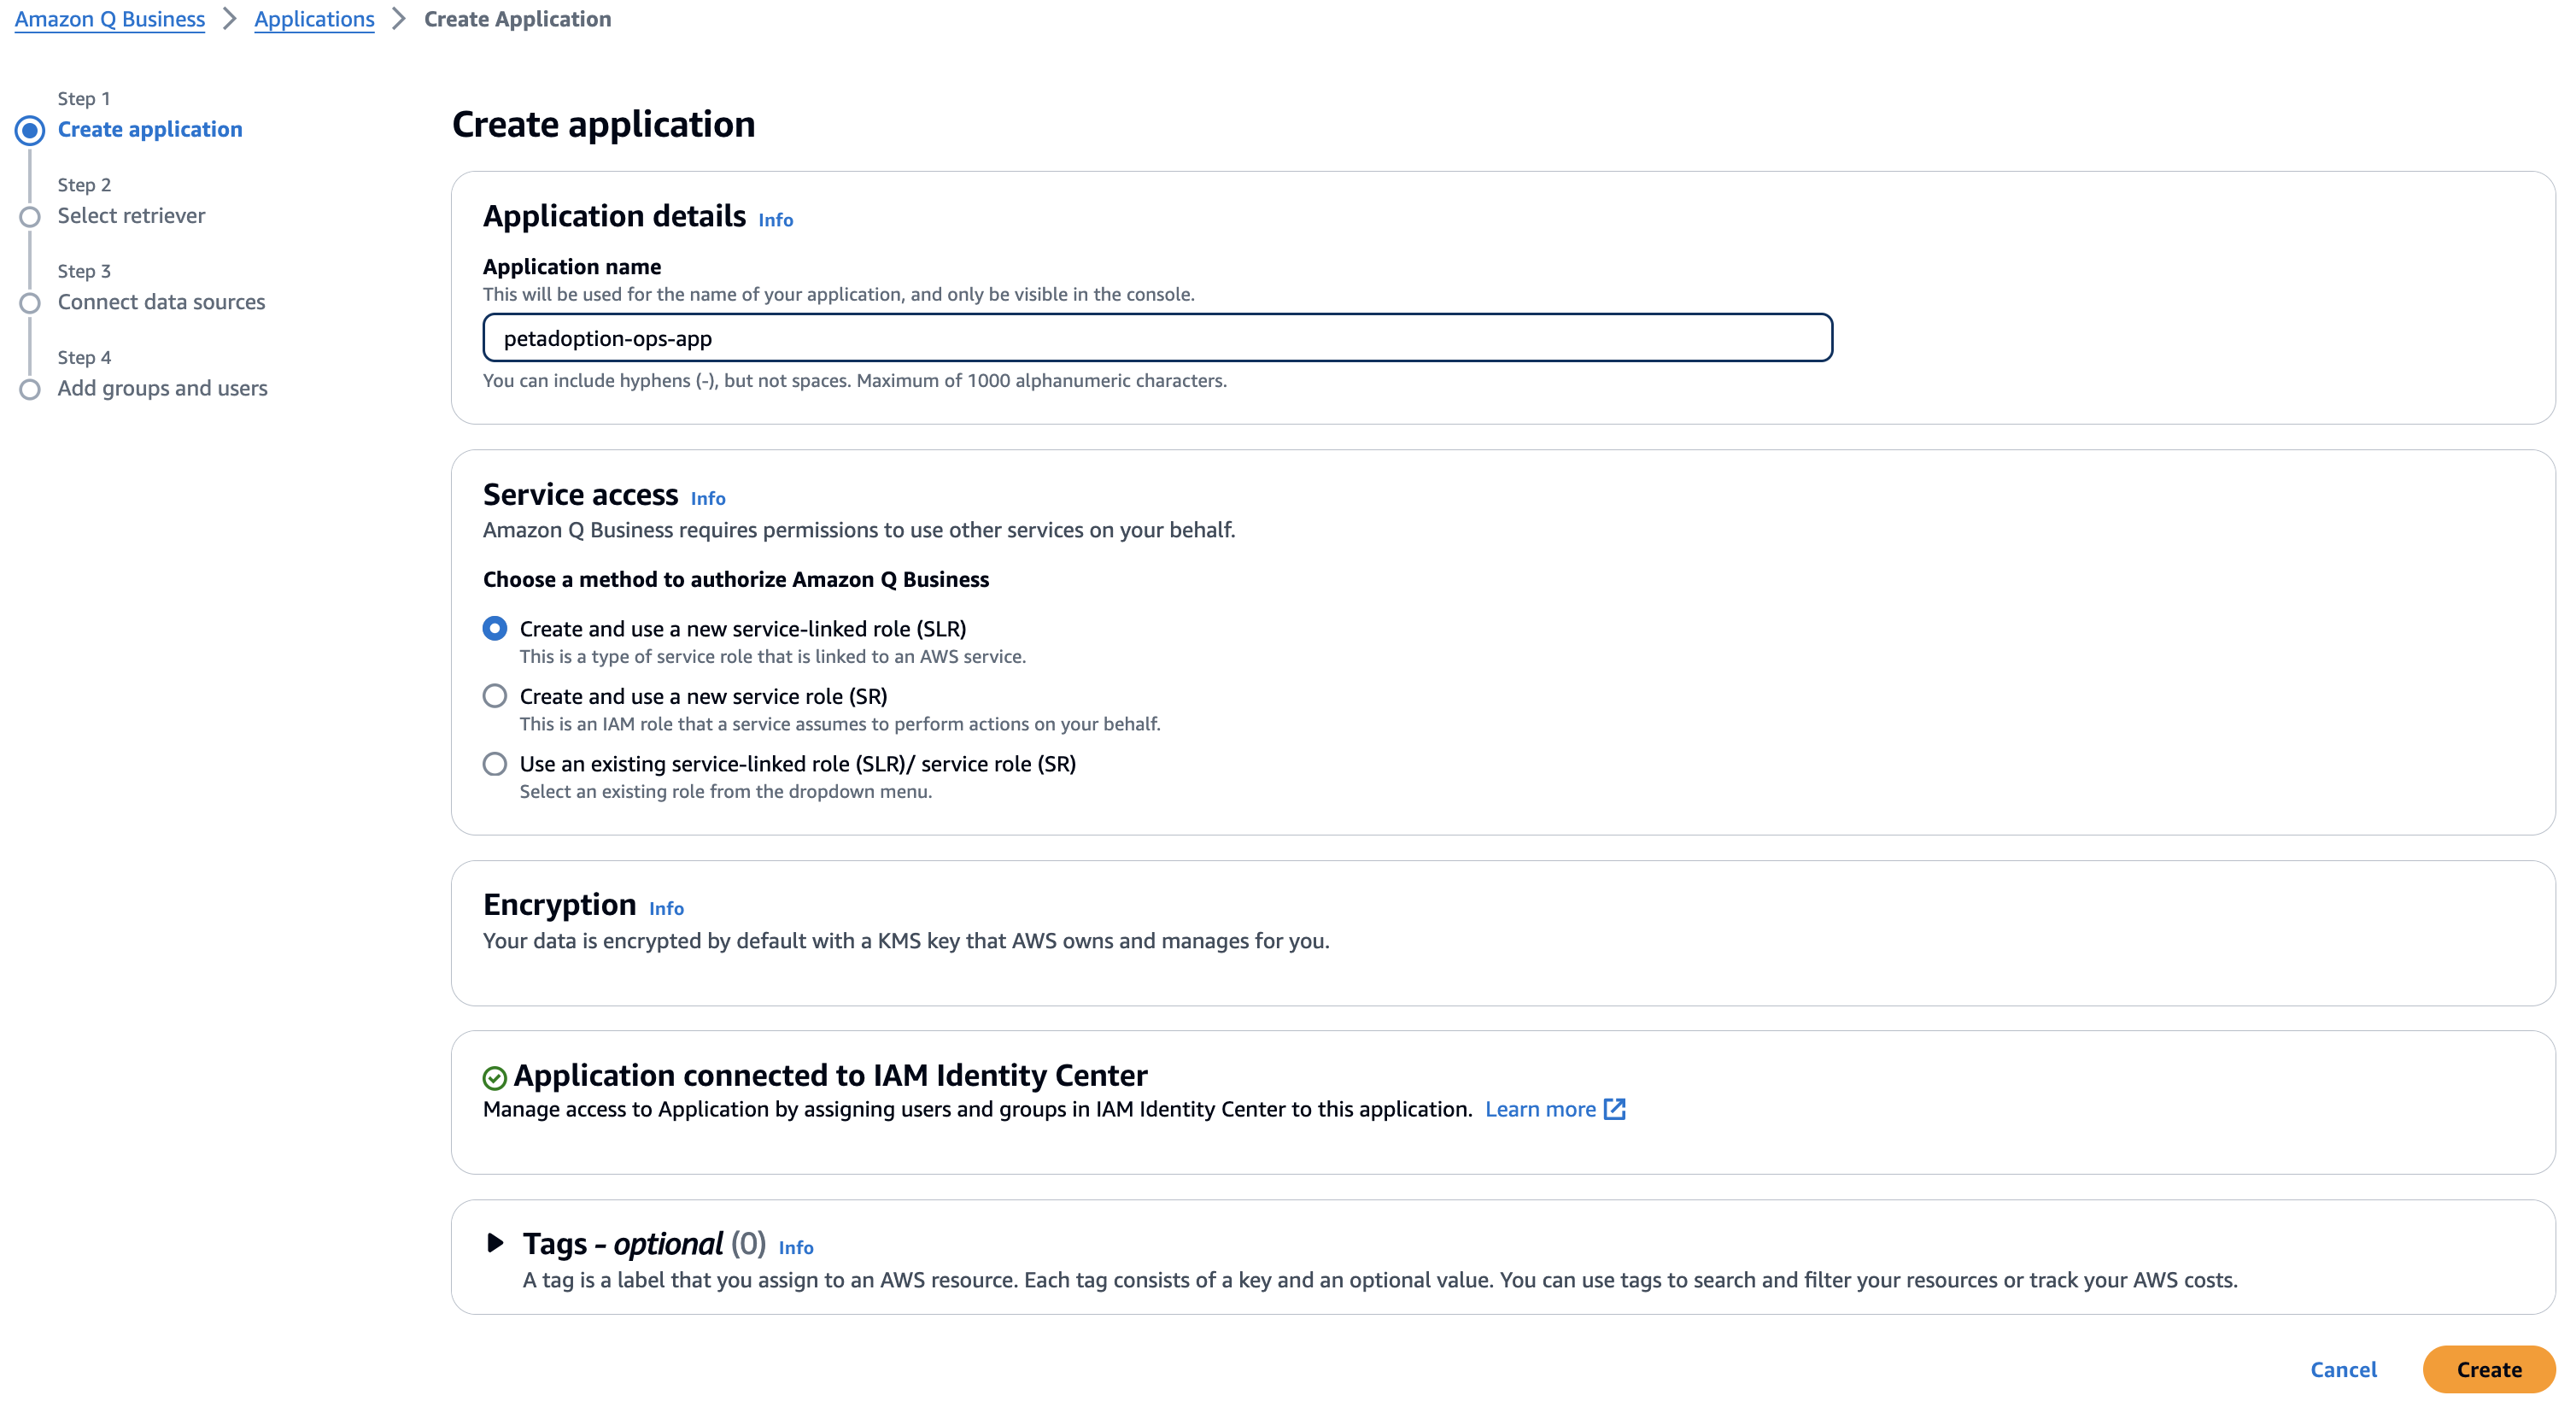Click the Step 4 progress circle indicator

30,389
